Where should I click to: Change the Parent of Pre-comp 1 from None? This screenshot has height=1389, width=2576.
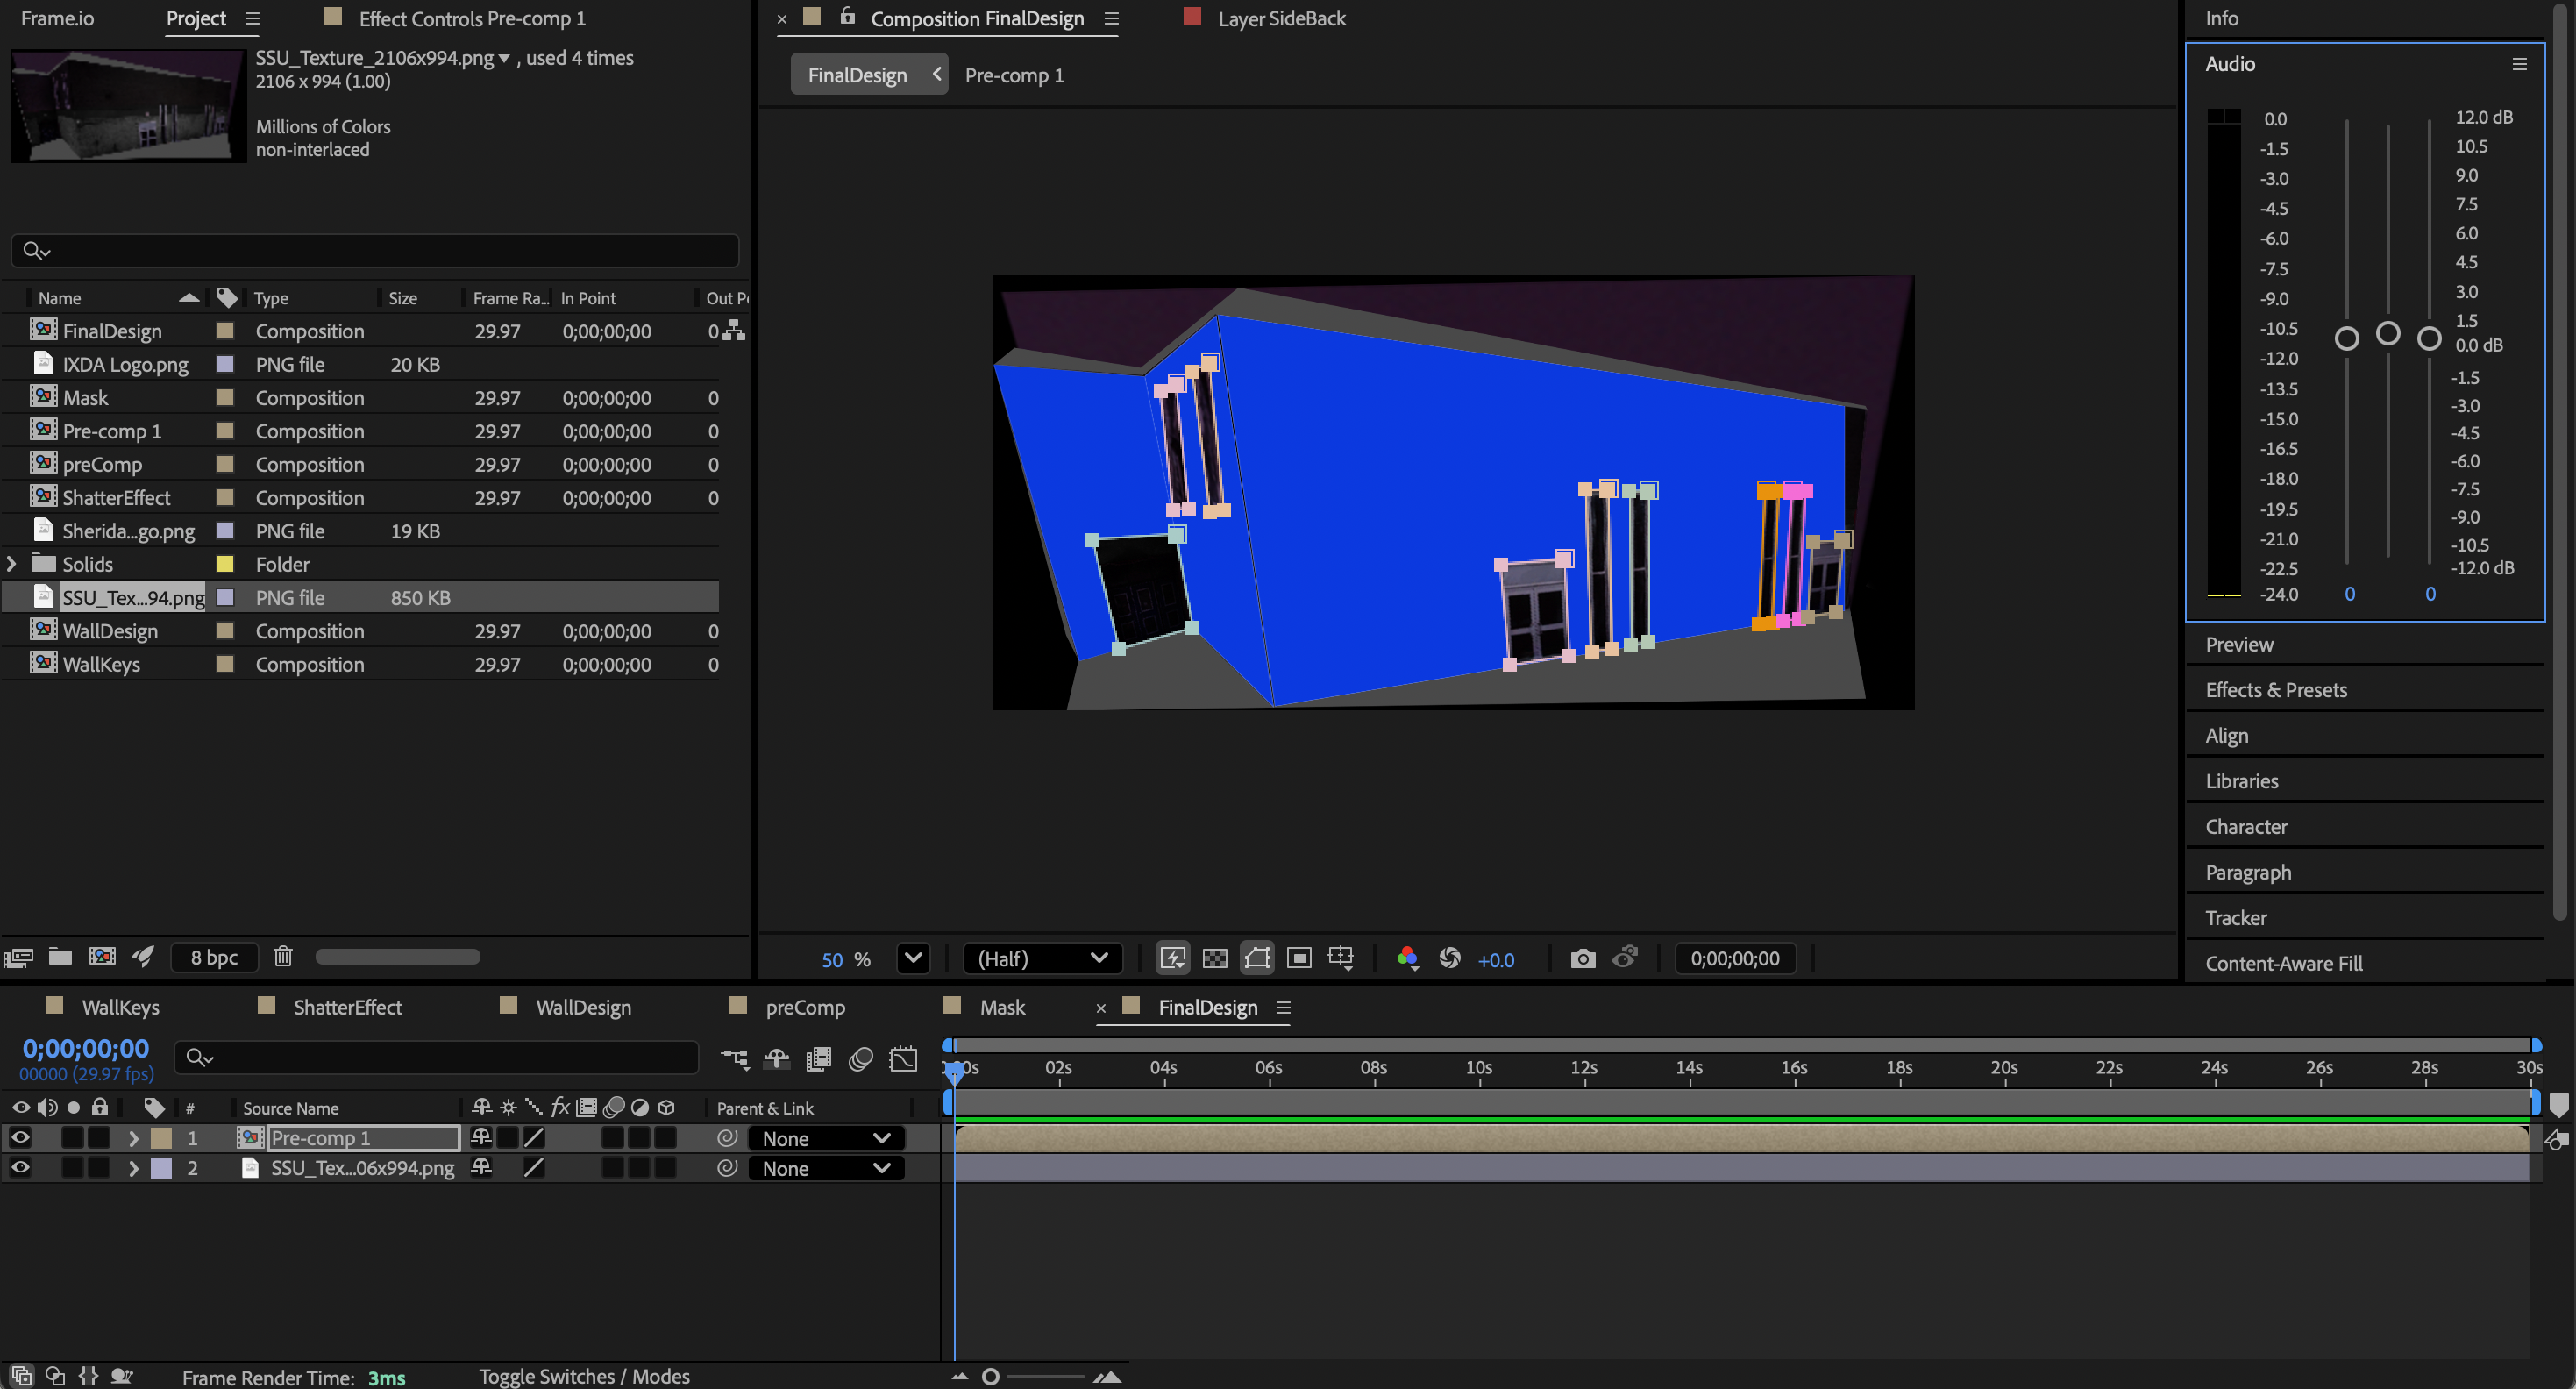coord(826,1138)
